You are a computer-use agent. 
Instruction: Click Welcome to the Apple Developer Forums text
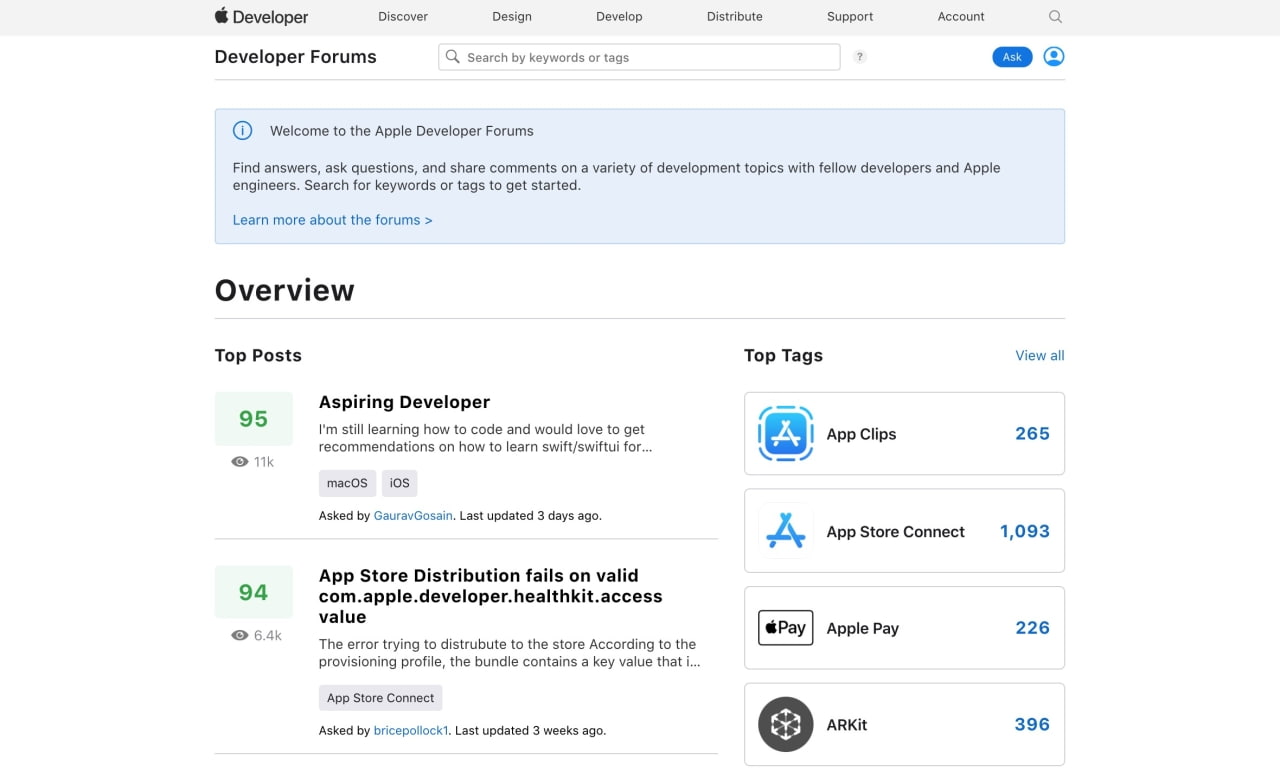(401, 131)
